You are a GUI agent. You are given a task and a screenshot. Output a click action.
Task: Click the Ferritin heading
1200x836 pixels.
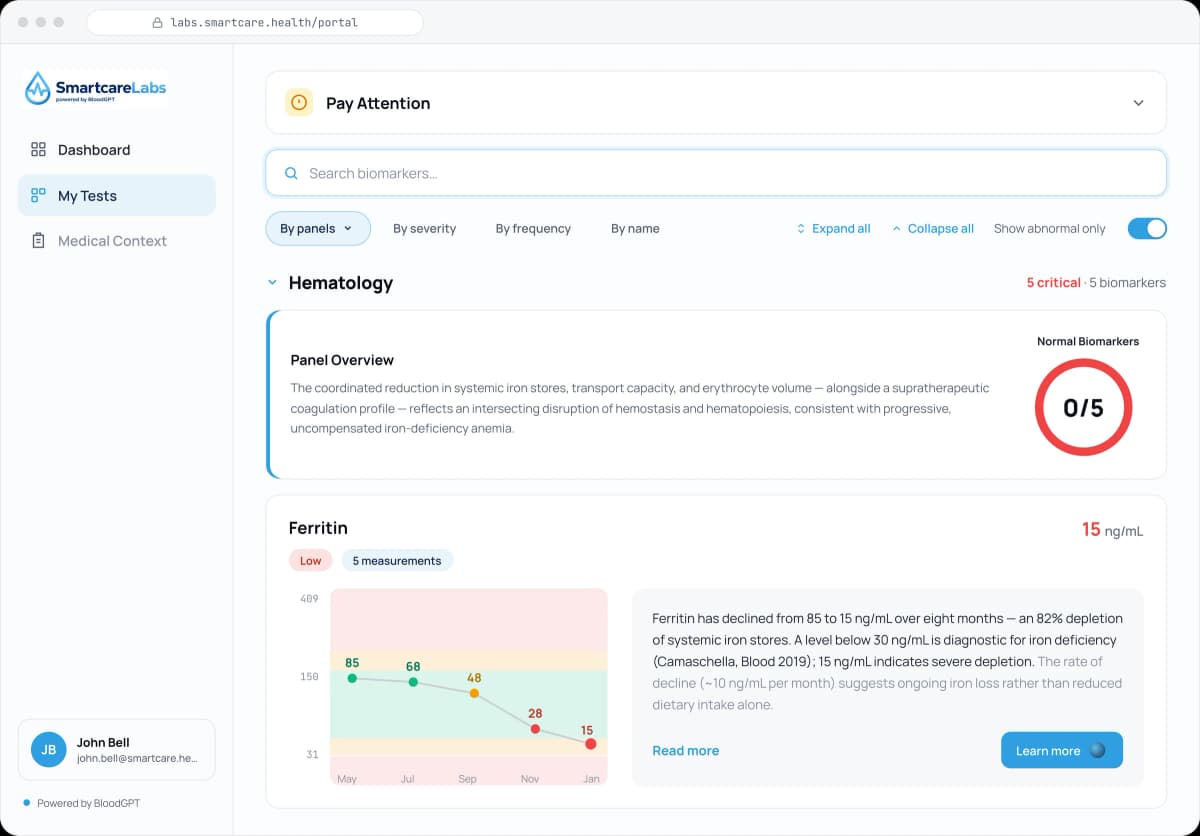click(x=318, y=528)
